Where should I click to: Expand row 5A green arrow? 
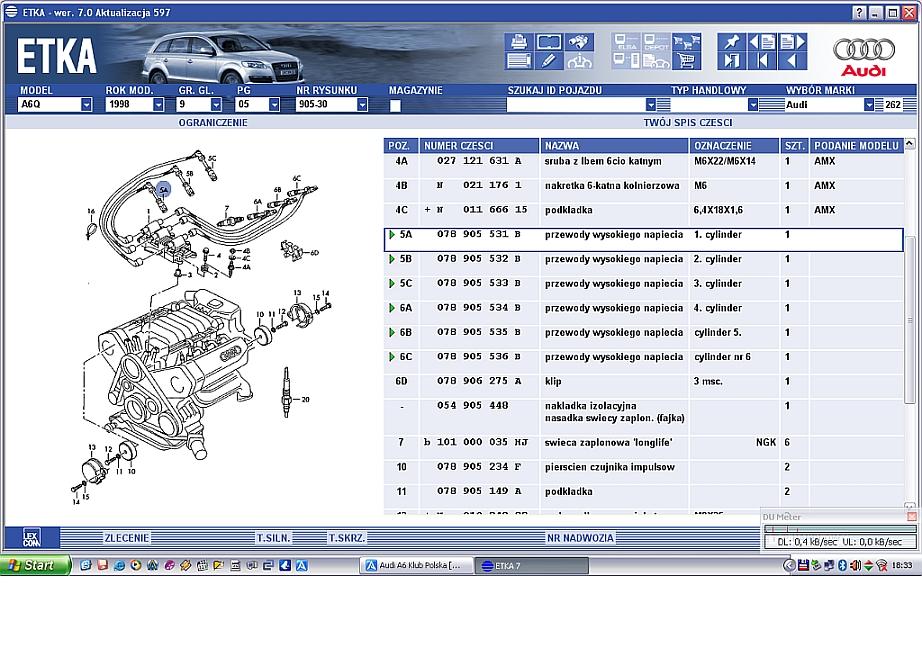[392, 235]
